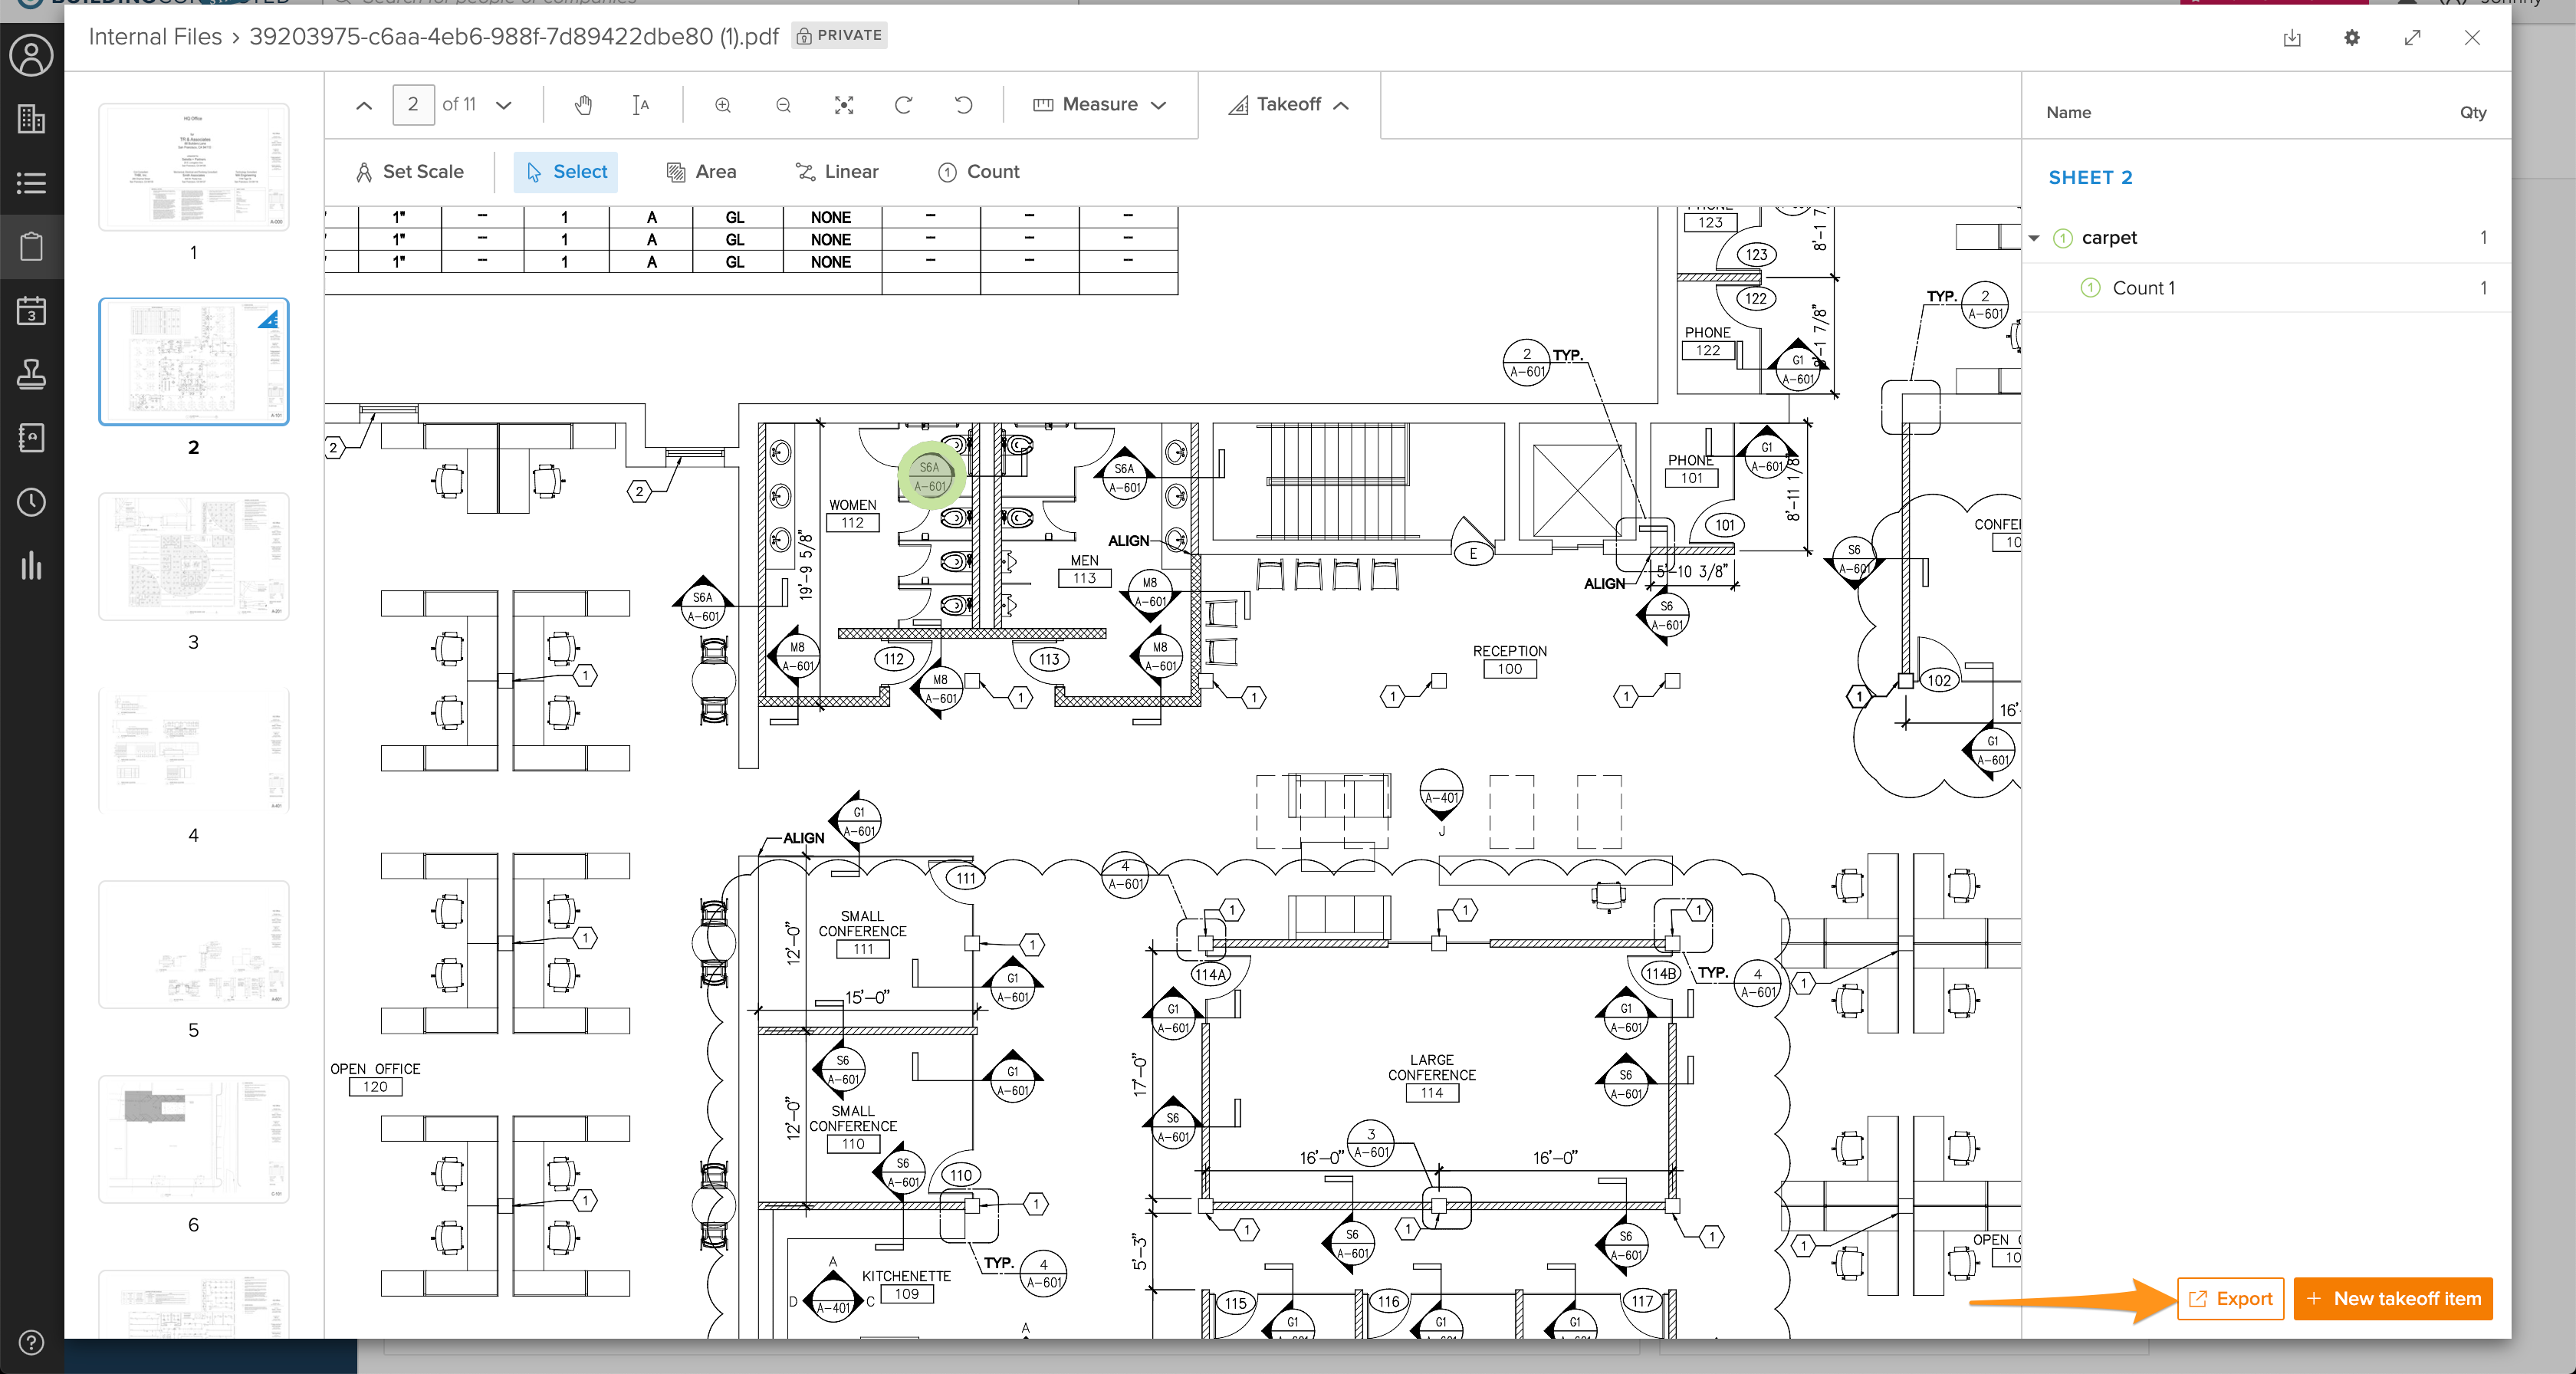This screenshot has height=1374, width=2576.
Task: Fit the drawing to the screen
Action: [x=844, y=105]
